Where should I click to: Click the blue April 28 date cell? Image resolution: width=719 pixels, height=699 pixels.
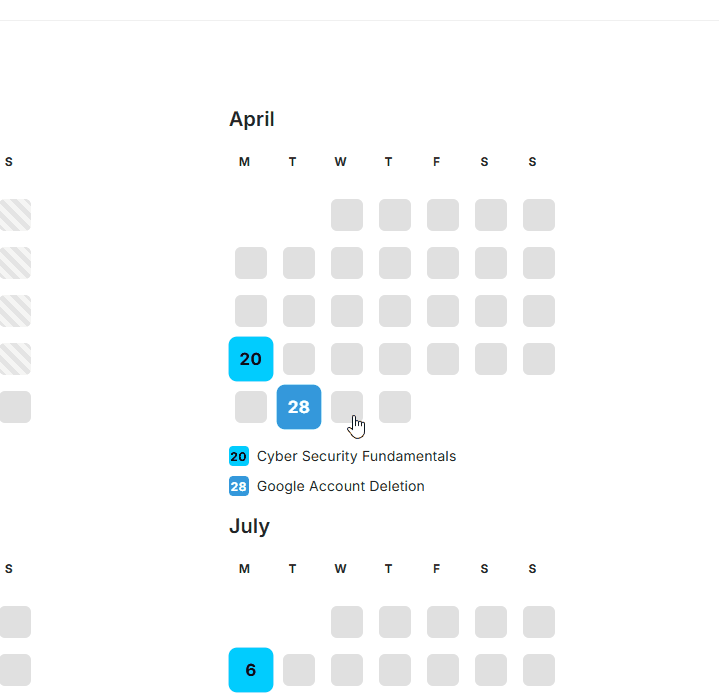point(299,407)
